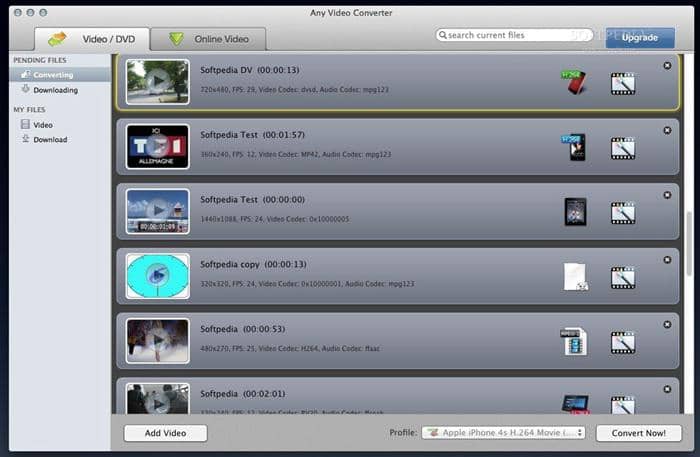The image size is (700, 457).
Task: Click the Add Video button
Action: point(165,433)
